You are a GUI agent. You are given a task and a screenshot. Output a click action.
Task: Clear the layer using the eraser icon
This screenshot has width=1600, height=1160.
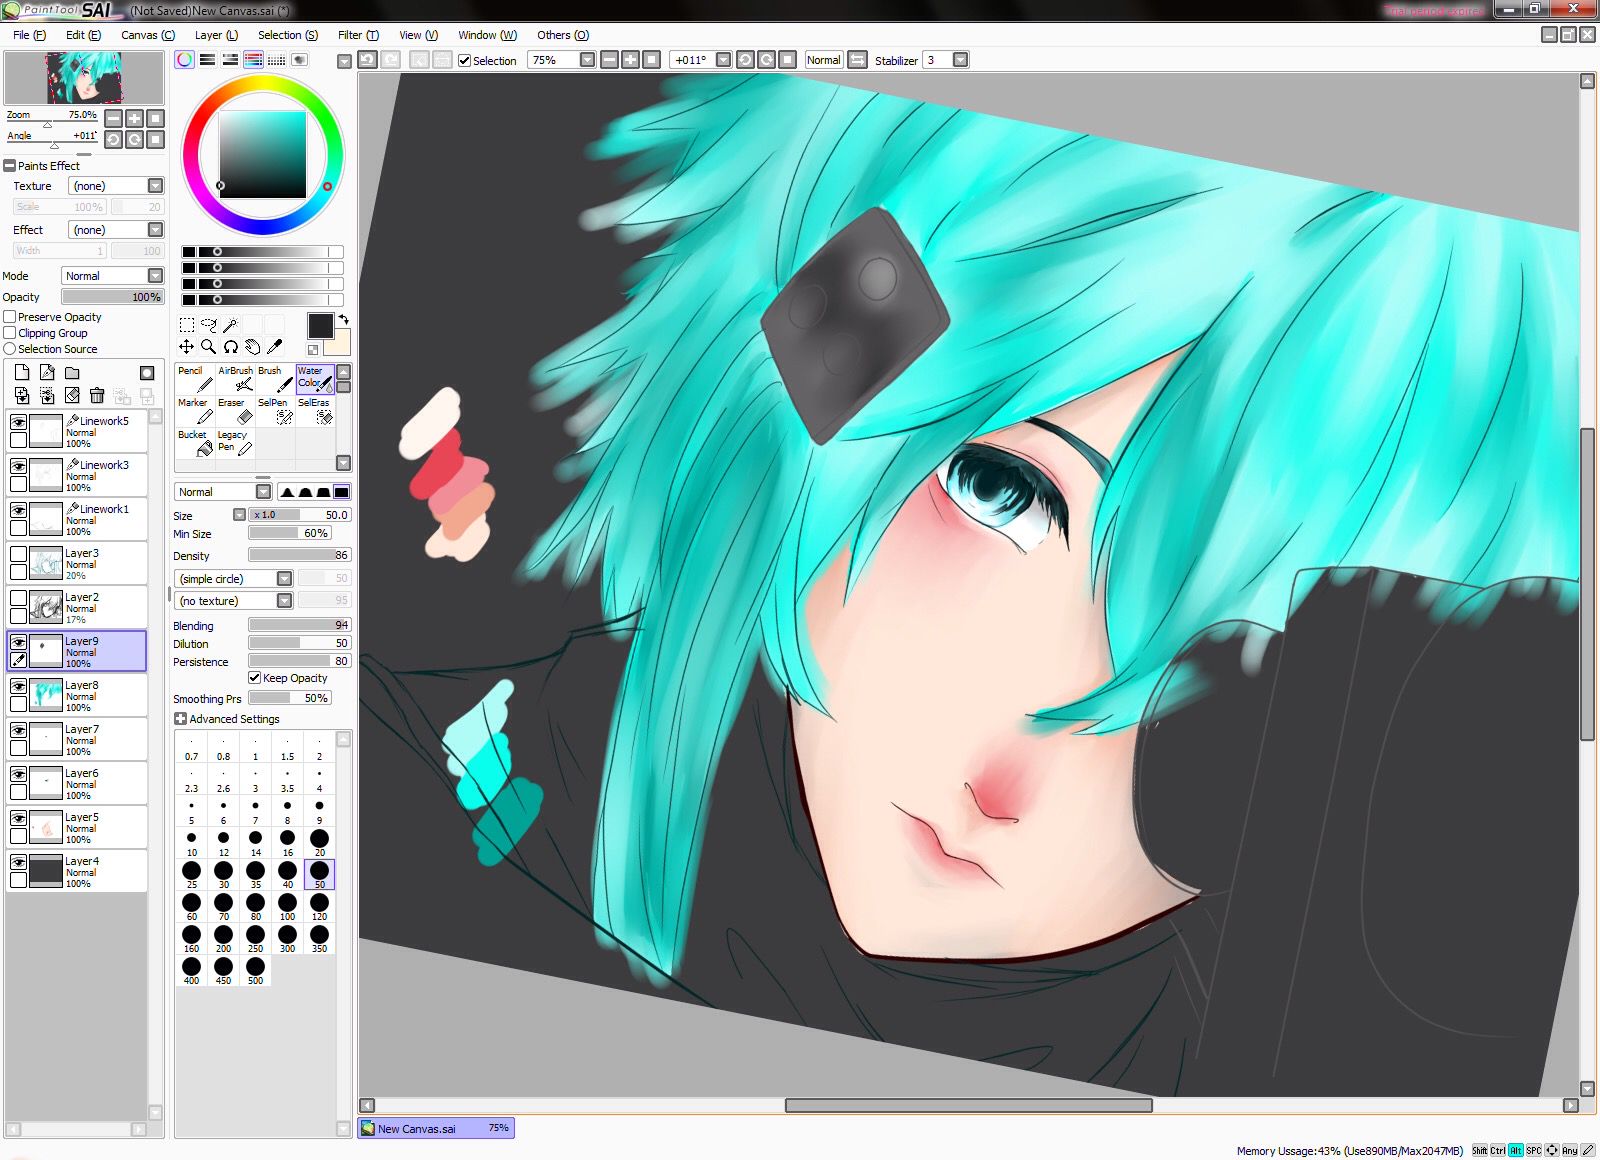[72, 396]
